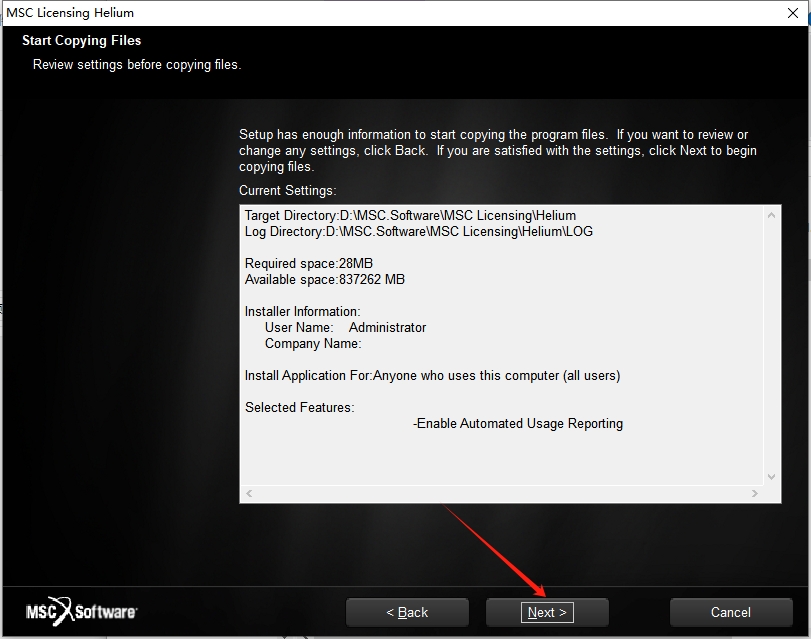Close the MSC Licensing Helium window

point(787,13)
